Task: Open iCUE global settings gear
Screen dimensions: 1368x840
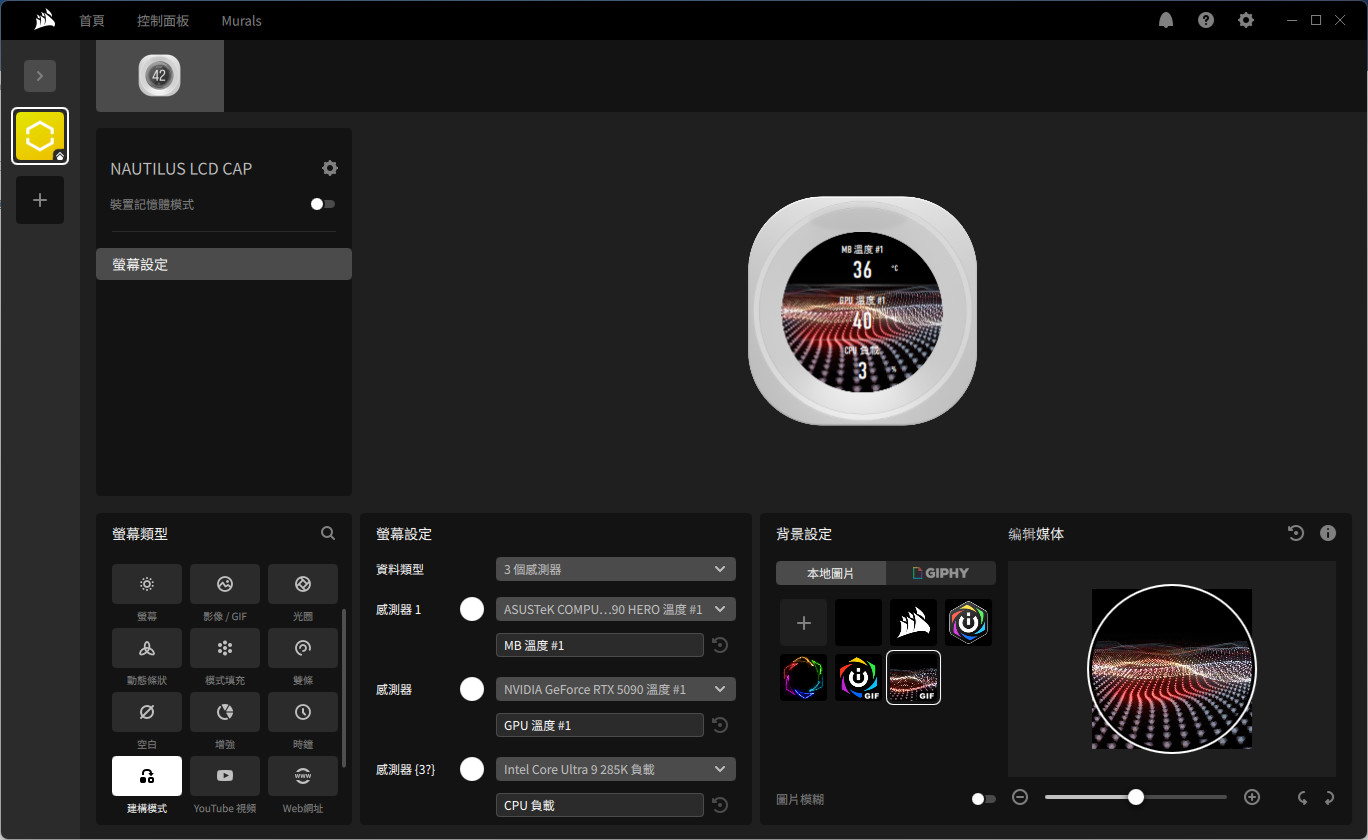Action: (x=1246, y=20)
